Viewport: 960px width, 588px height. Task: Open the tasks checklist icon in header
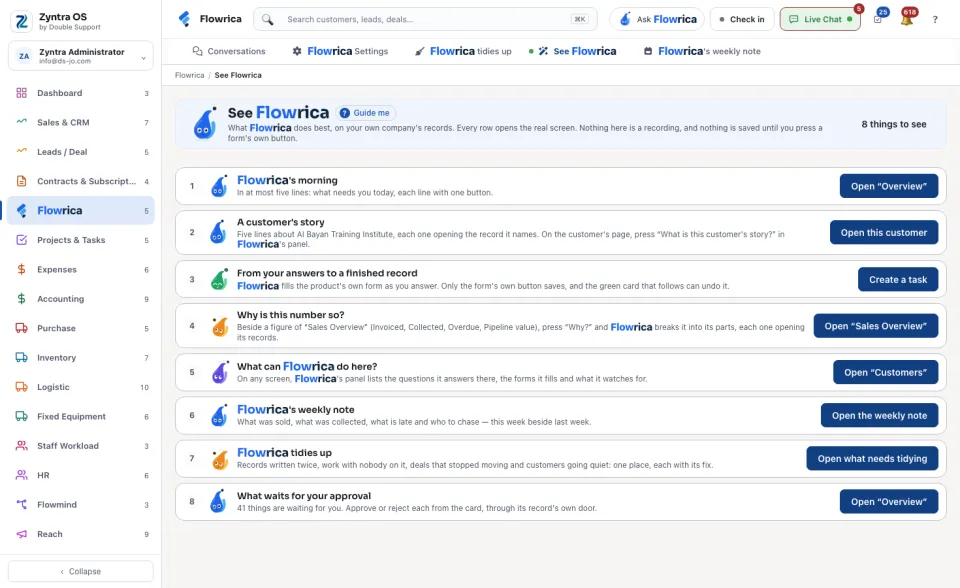pyautogui.click(x=878, y=19)
